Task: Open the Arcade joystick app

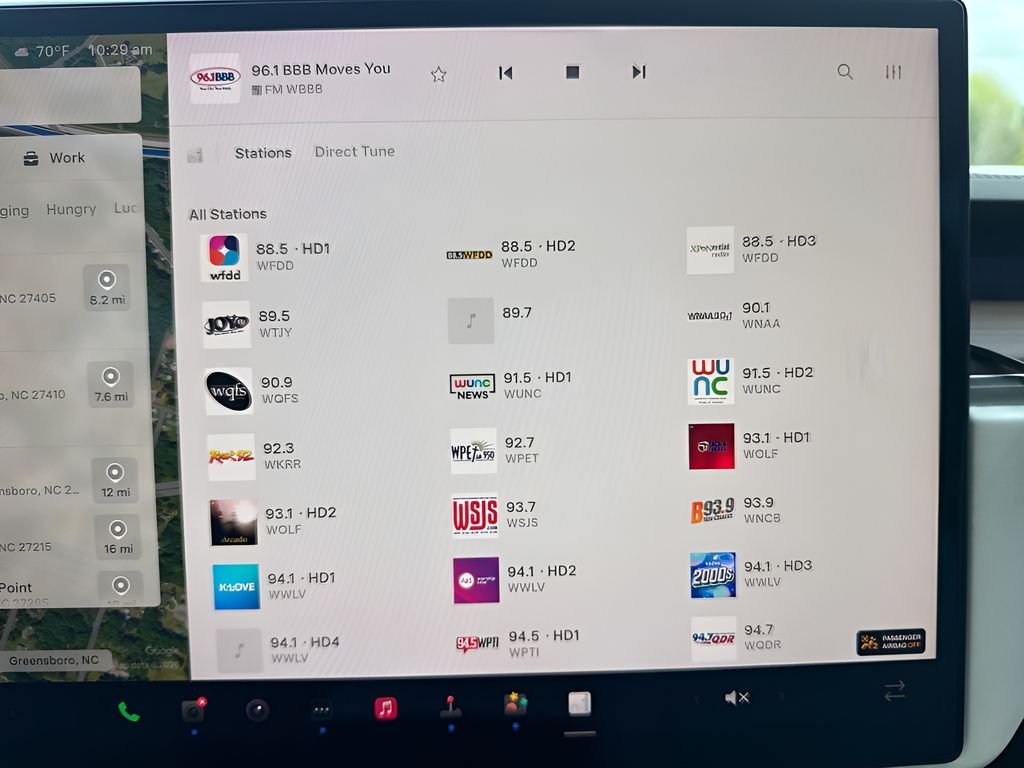Action: (x=450, y=707)
